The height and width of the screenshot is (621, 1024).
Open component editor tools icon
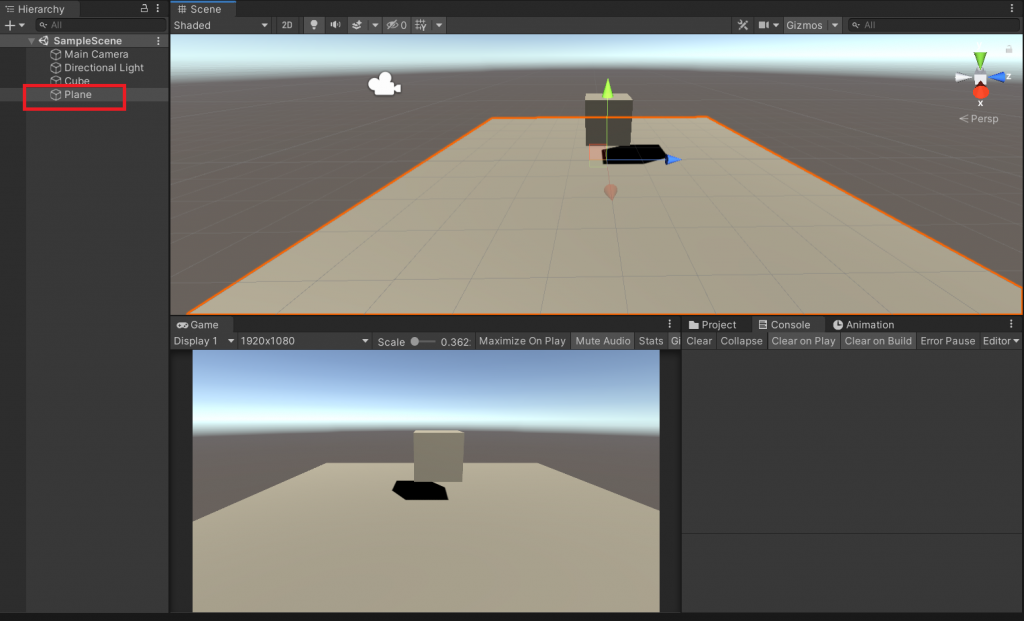[x=743, y=25]
